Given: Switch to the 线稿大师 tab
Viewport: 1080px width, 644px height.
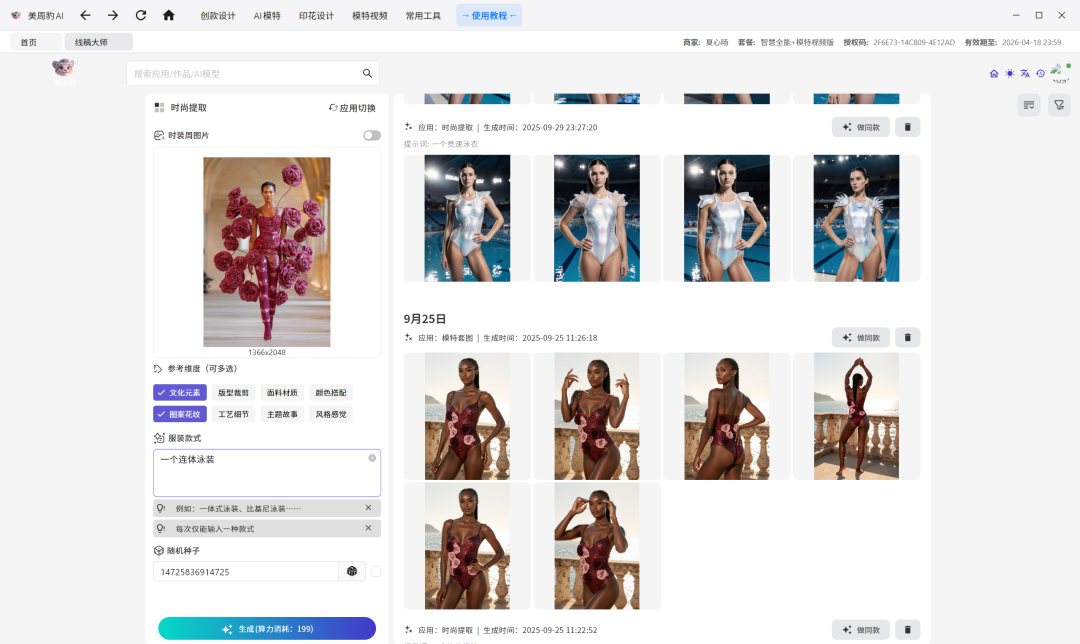Looking at the screenshot, I should click(x=96, y=41).
